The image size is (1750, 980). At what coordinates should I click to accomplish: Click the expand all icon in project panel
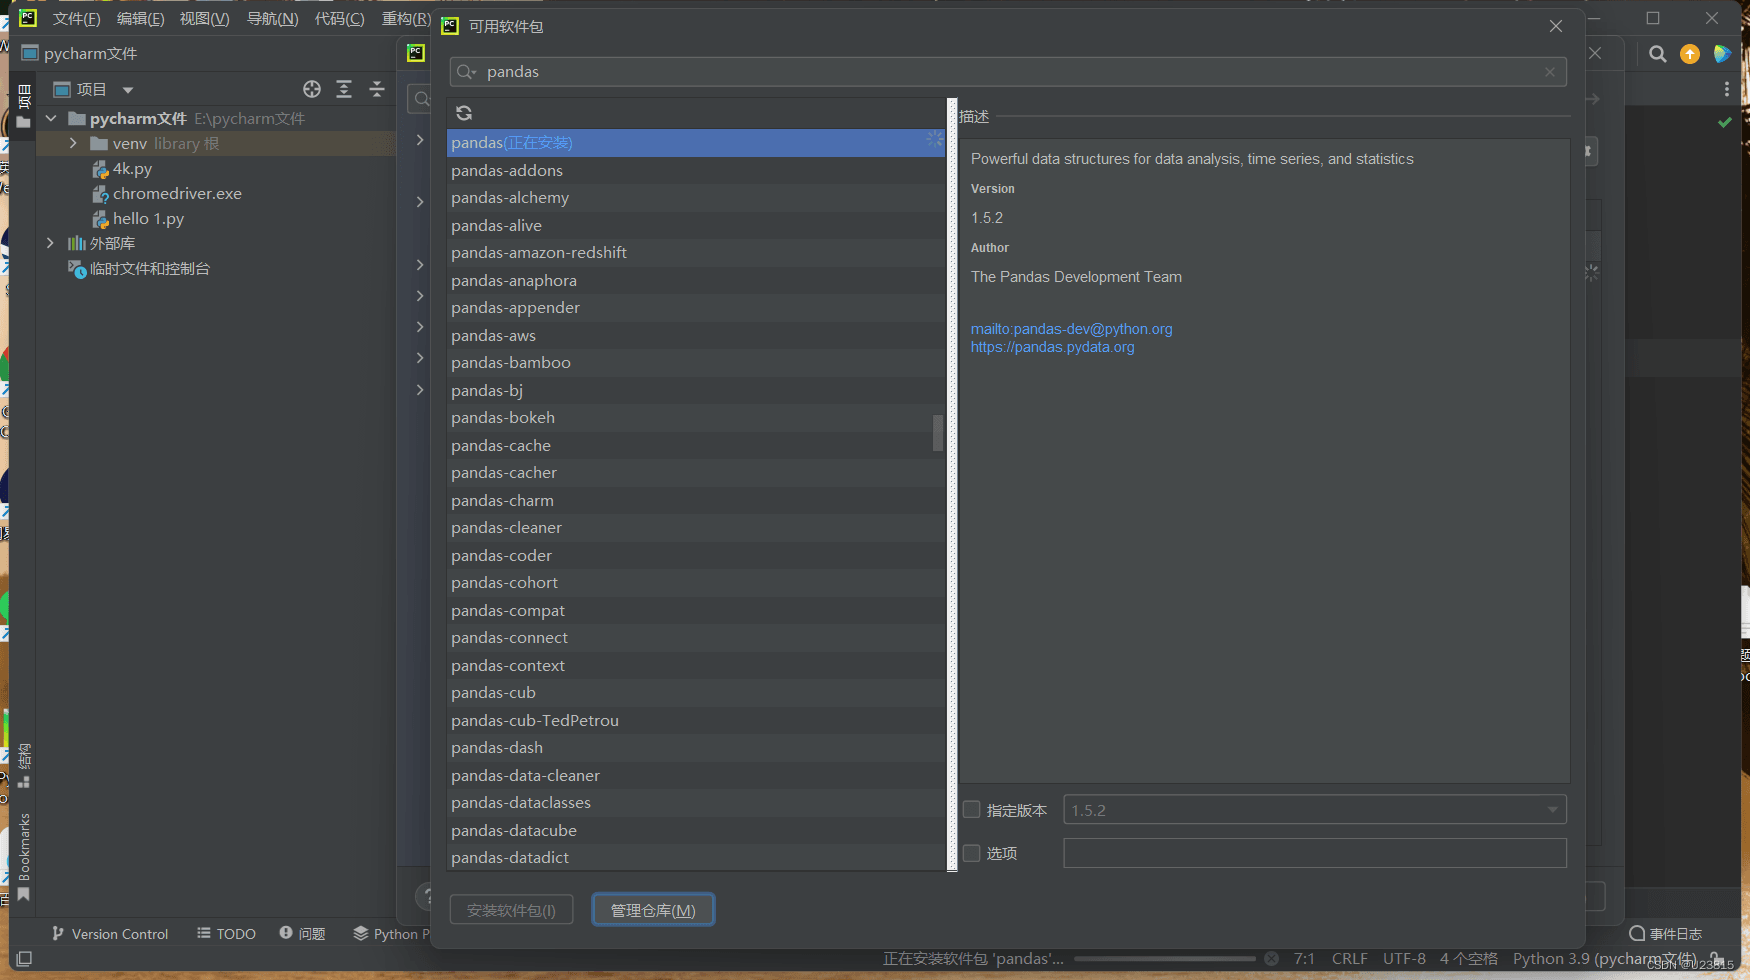[344, 89]
